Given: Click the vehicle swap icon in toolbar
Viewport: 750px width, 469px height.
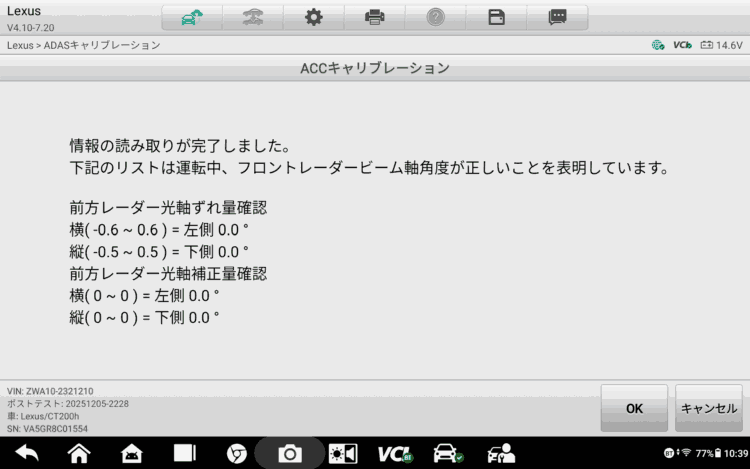Looking at the screenshot, I should tap(252, 17).
